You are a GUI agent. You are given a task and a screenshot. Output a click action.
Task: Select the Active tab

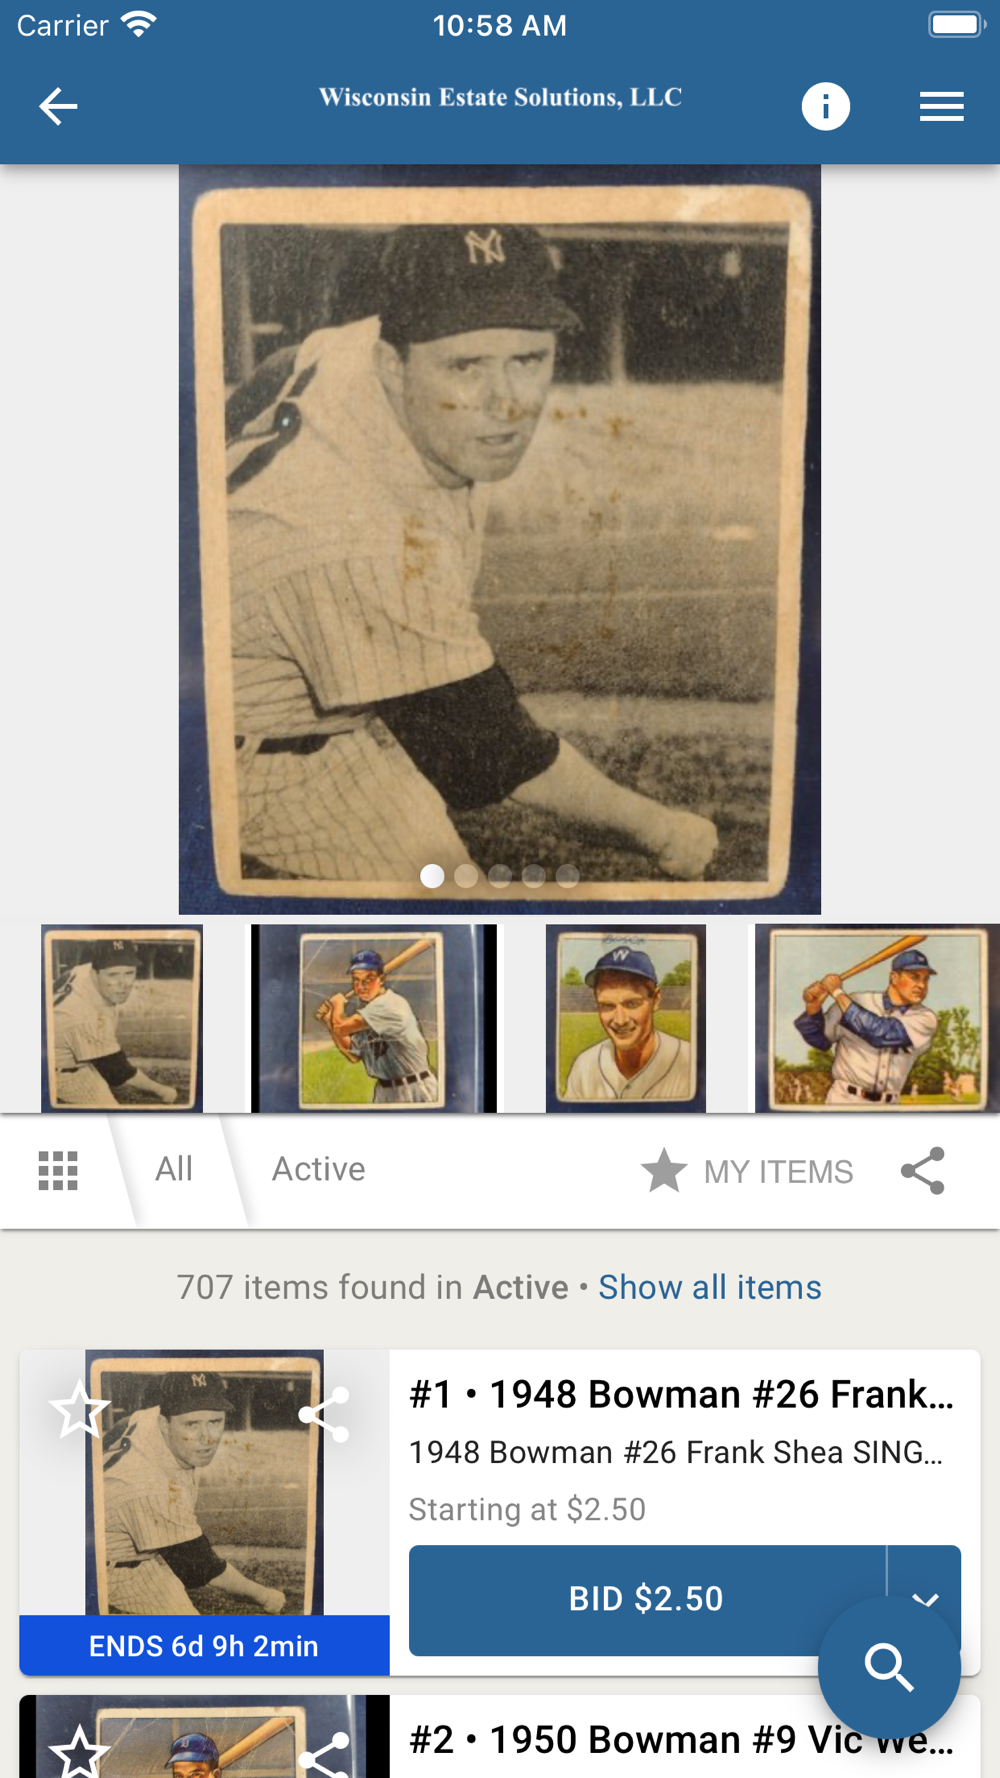pos(319,1169)
